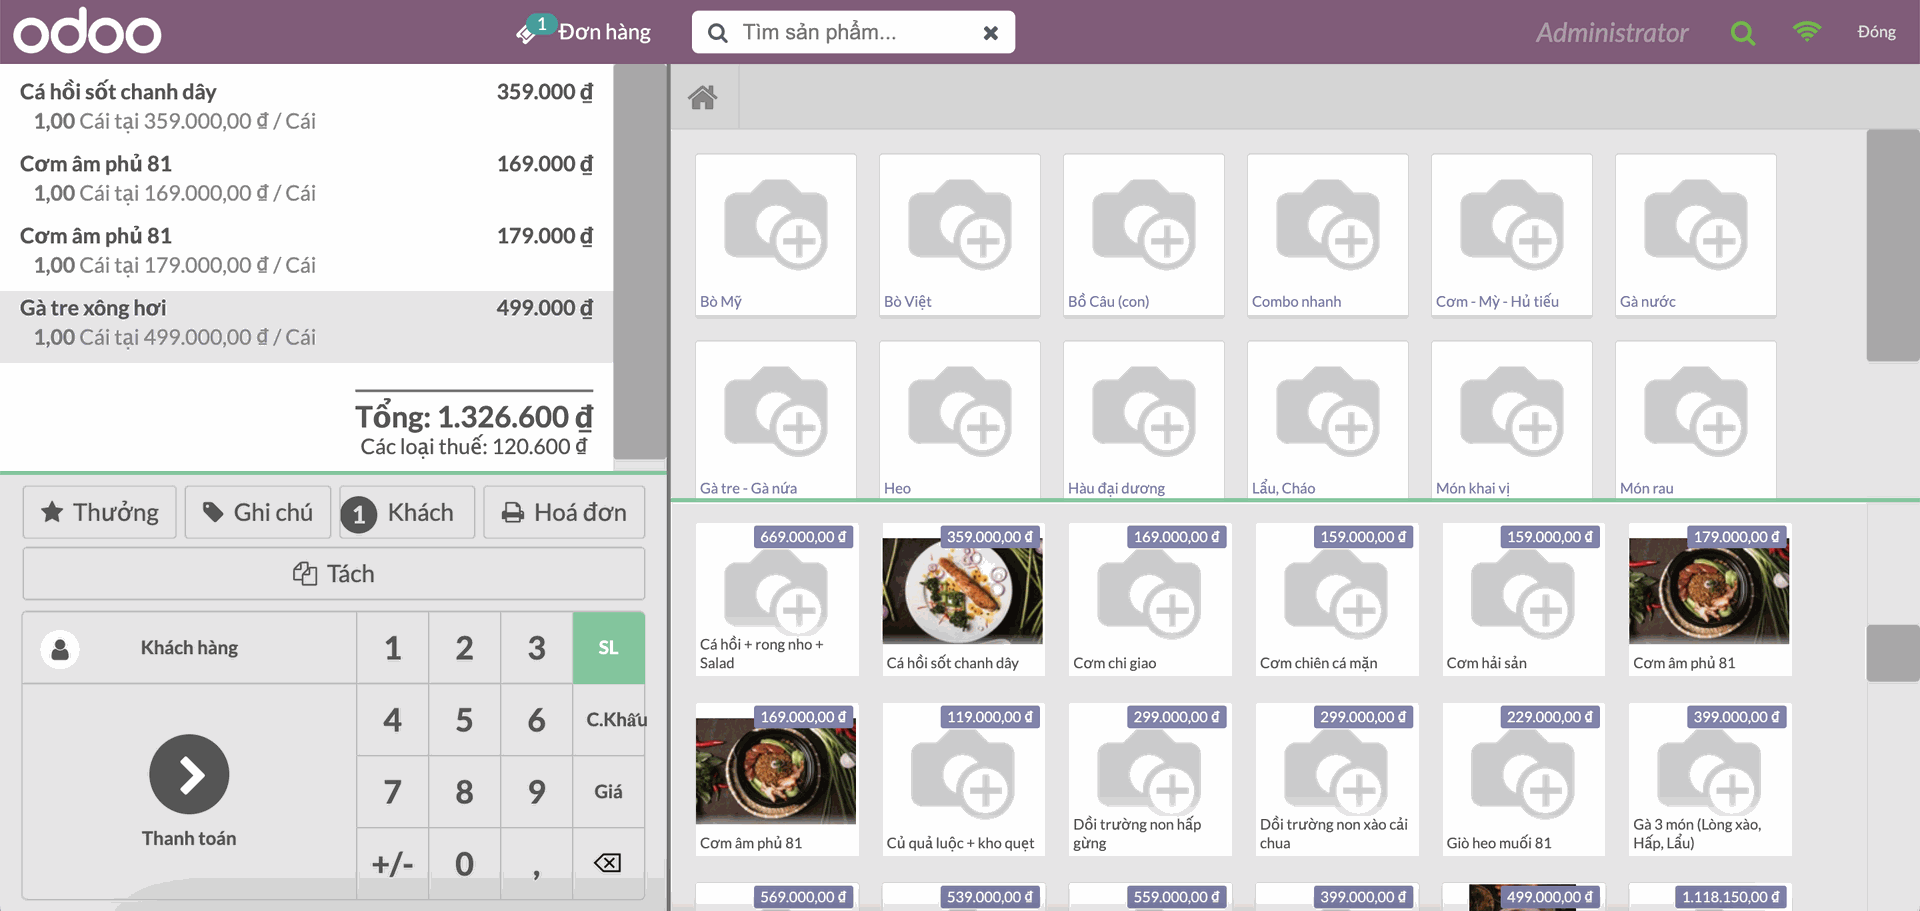Open the Bò Mỹ category
Screen dimensions: 1920x911
pyautogui.click(x=776, y=235)
